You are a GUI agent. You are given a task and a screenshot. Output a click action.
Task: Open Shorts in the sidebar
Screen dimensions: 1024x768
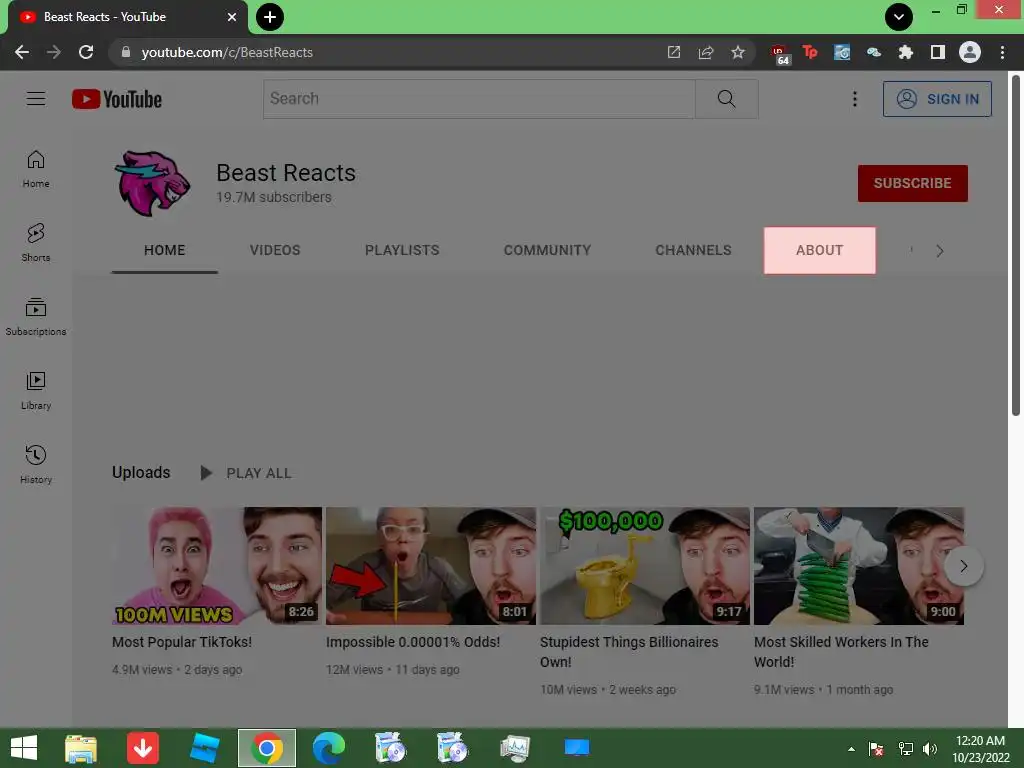click(x=36, y=242)
